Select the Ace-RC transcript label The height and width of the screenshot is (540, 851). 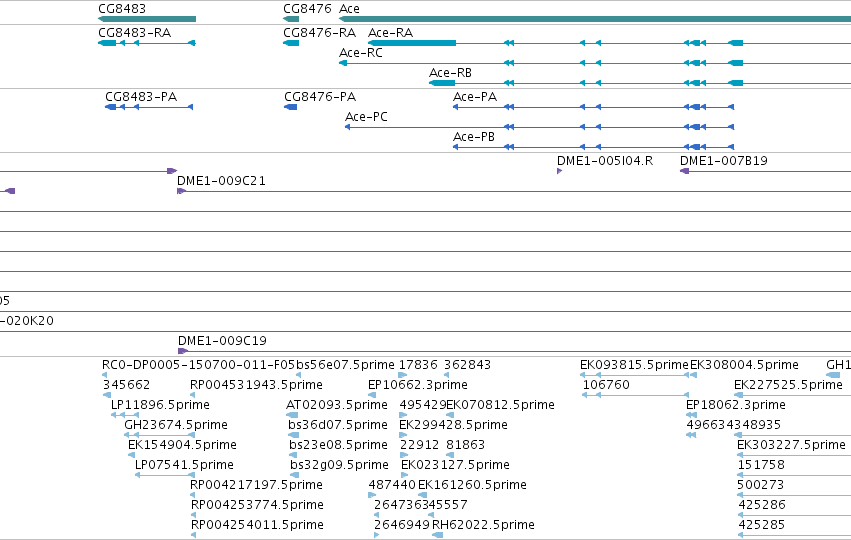click(x=361, y=53)
